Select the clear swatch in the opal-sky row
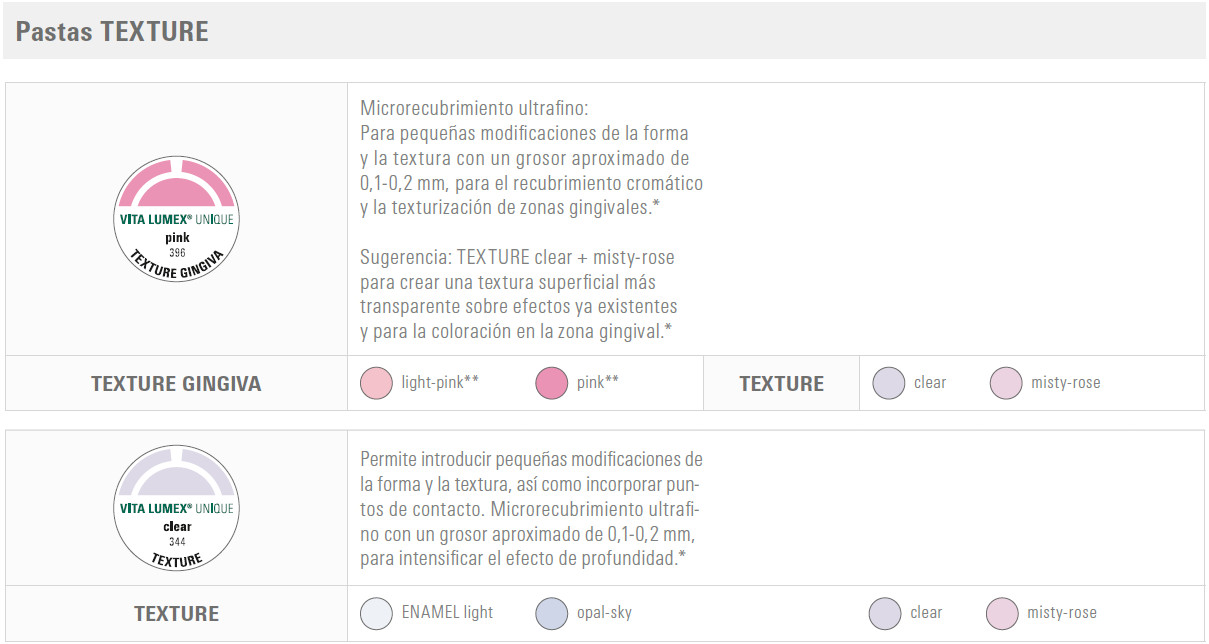1209x644 pixels. [885, 613]
